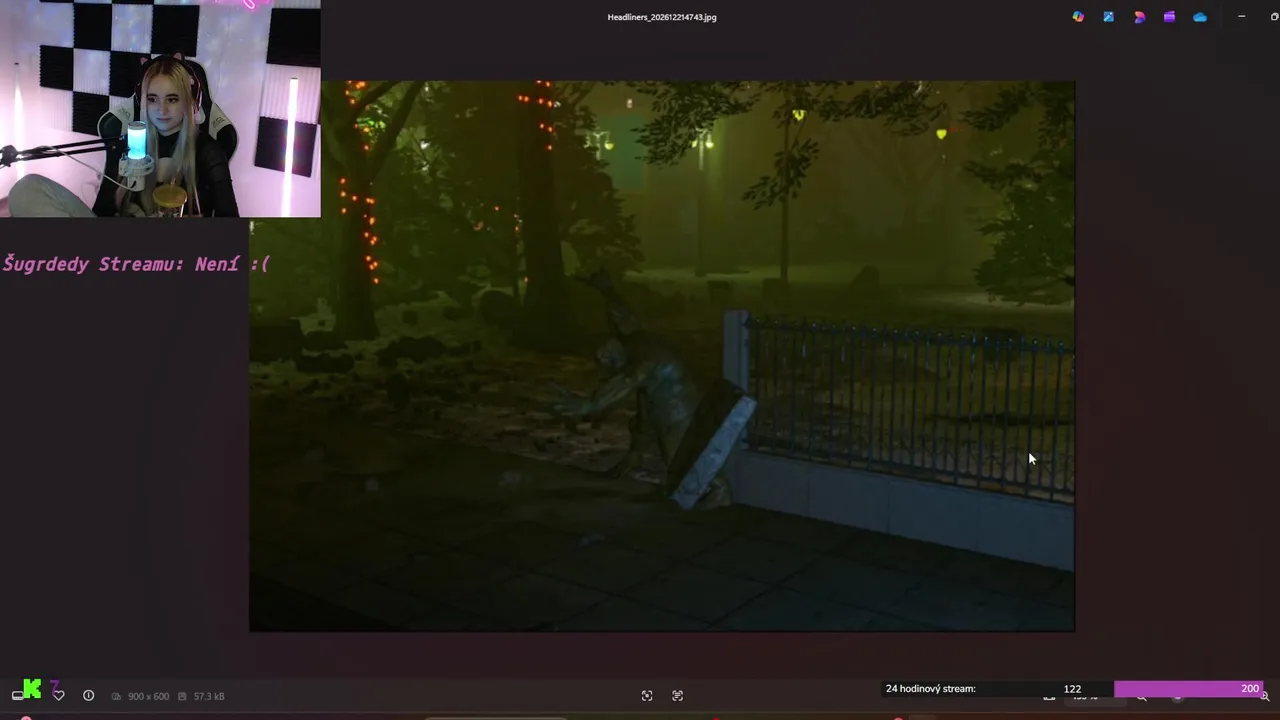
Task: Click the blue OneDrive cloud icon
Action: pyautogui.click(x=1200, y=17)
